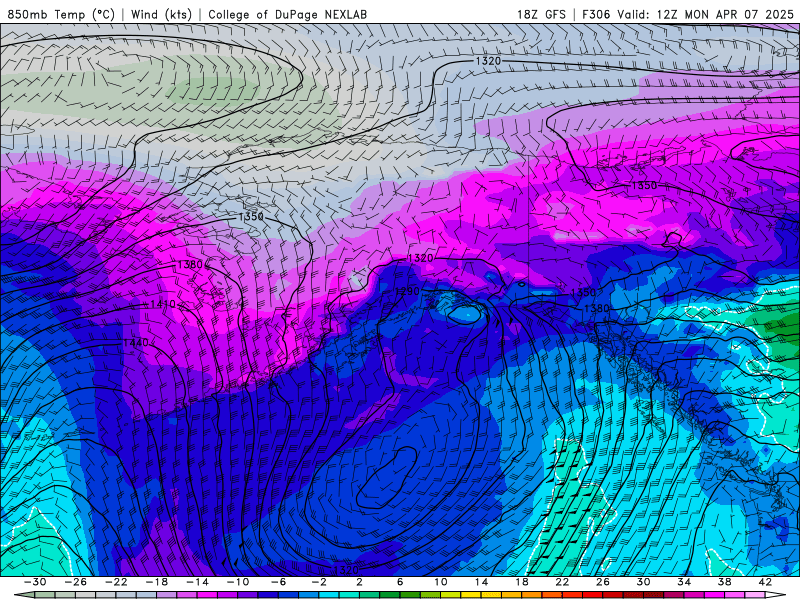Click the 38 tick on the temperature scale
Screen dimensions: 800x600
point(724,582)
